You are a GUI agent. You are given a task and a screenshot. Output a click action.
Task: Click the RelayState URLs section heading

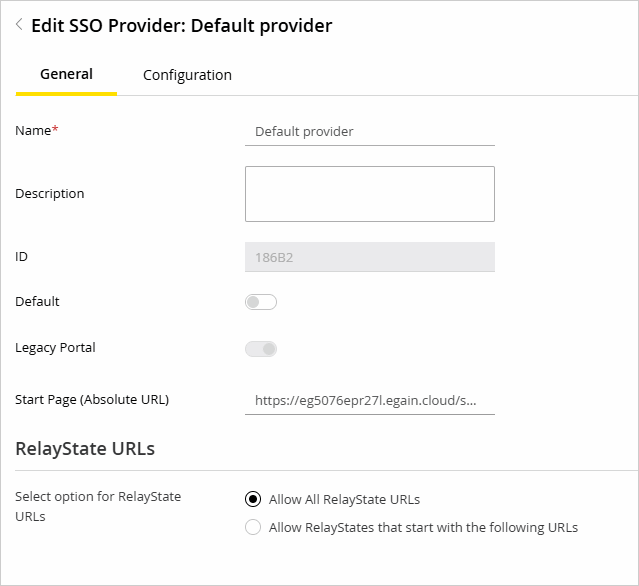(x=85, y=449)
